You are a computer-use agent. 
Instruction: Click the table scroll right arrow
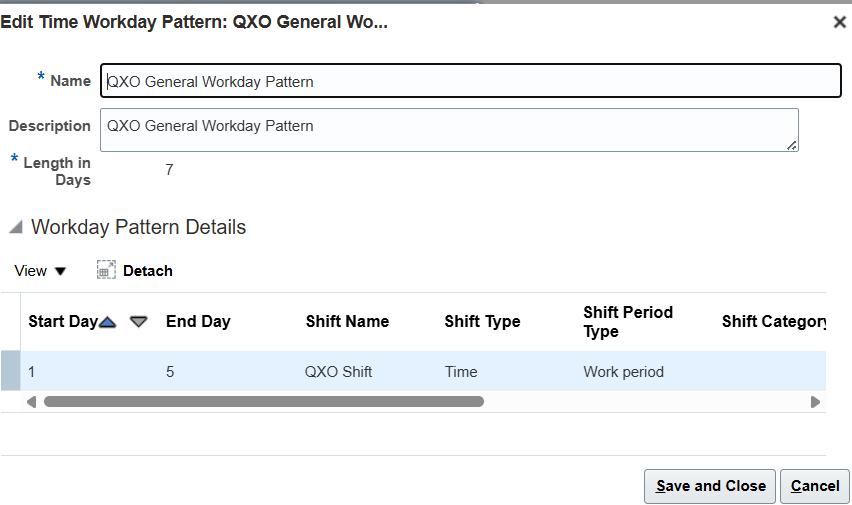(815, 402)
